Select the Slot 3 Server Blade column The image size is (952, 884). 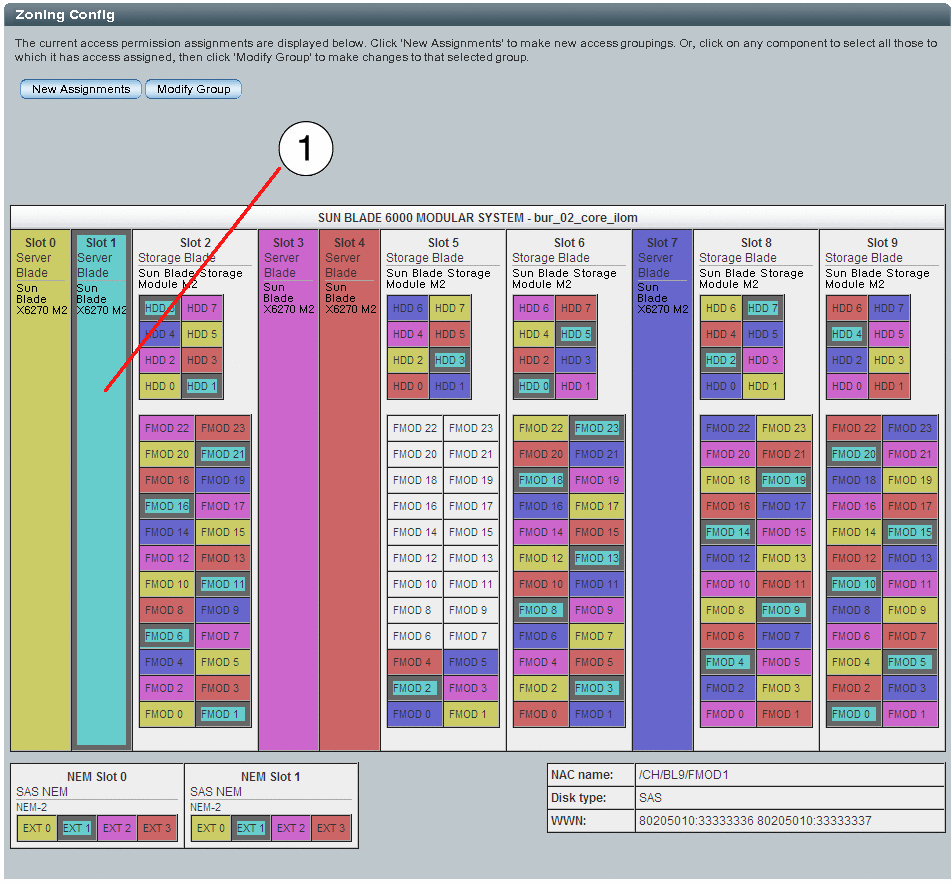pos(288,490)
